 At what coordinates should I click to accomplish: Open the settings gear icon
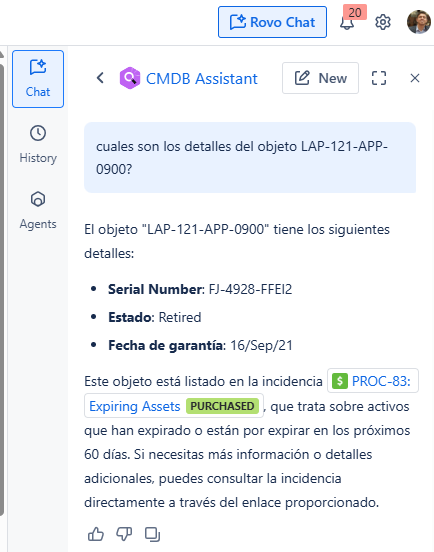click(x=383, y=22)
